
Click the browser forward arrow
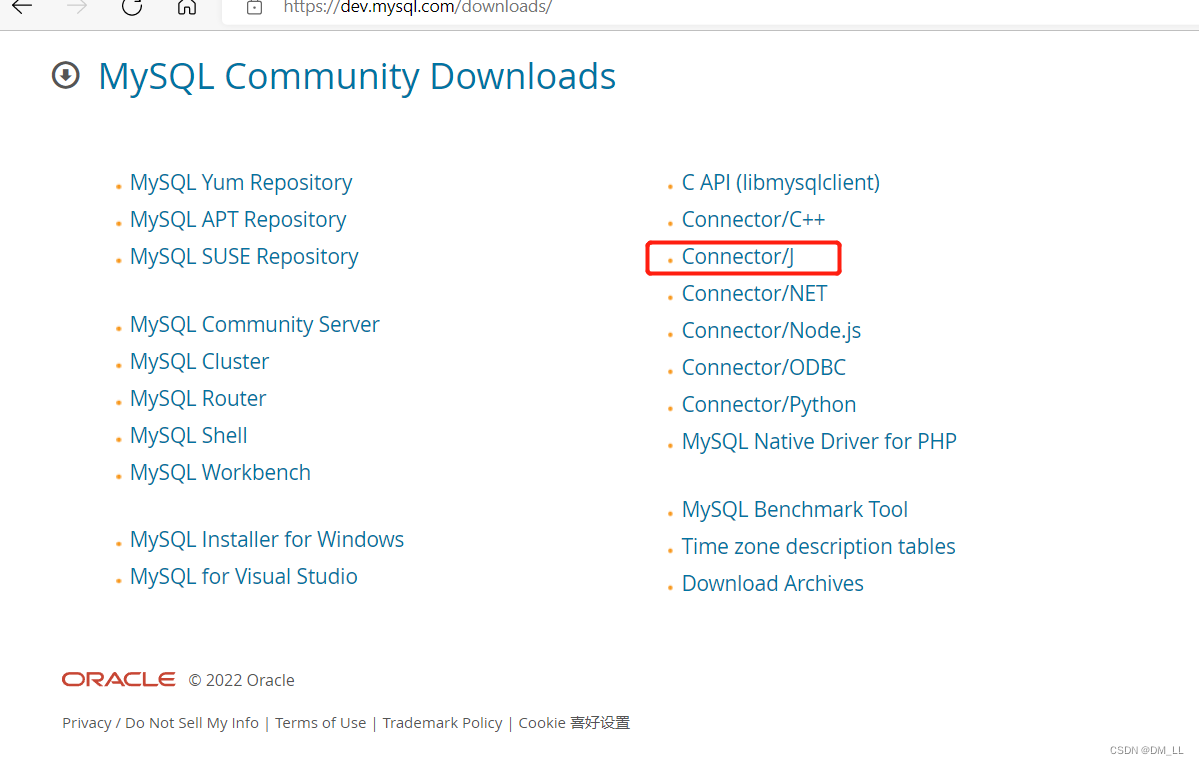coord(76,7)
